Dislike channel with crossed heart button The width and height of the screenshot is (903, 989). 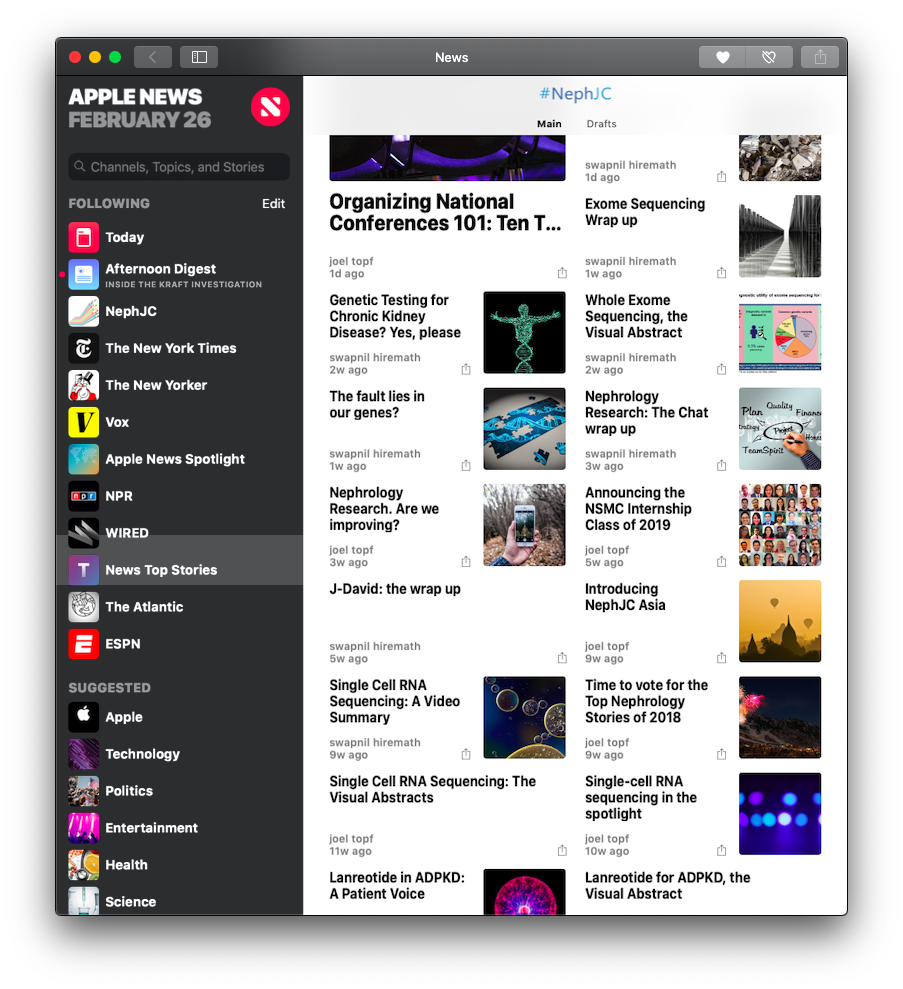pos(769,57)
